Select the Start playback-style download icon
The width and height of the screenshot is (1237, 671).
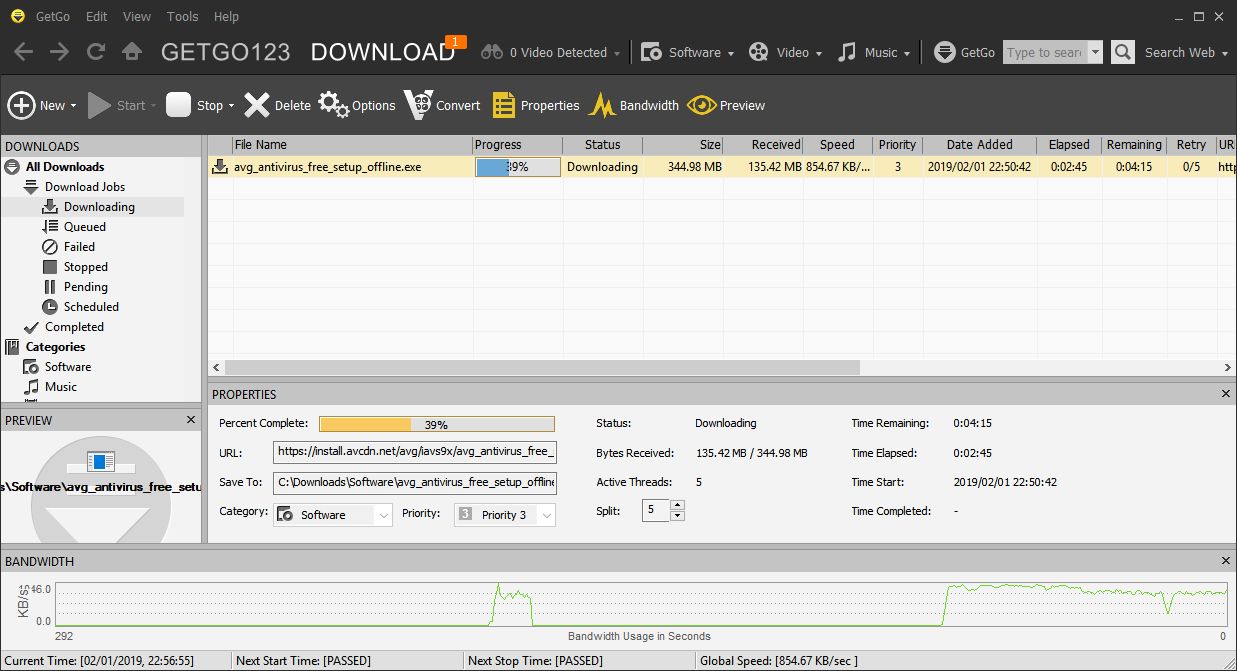[98, 104]
